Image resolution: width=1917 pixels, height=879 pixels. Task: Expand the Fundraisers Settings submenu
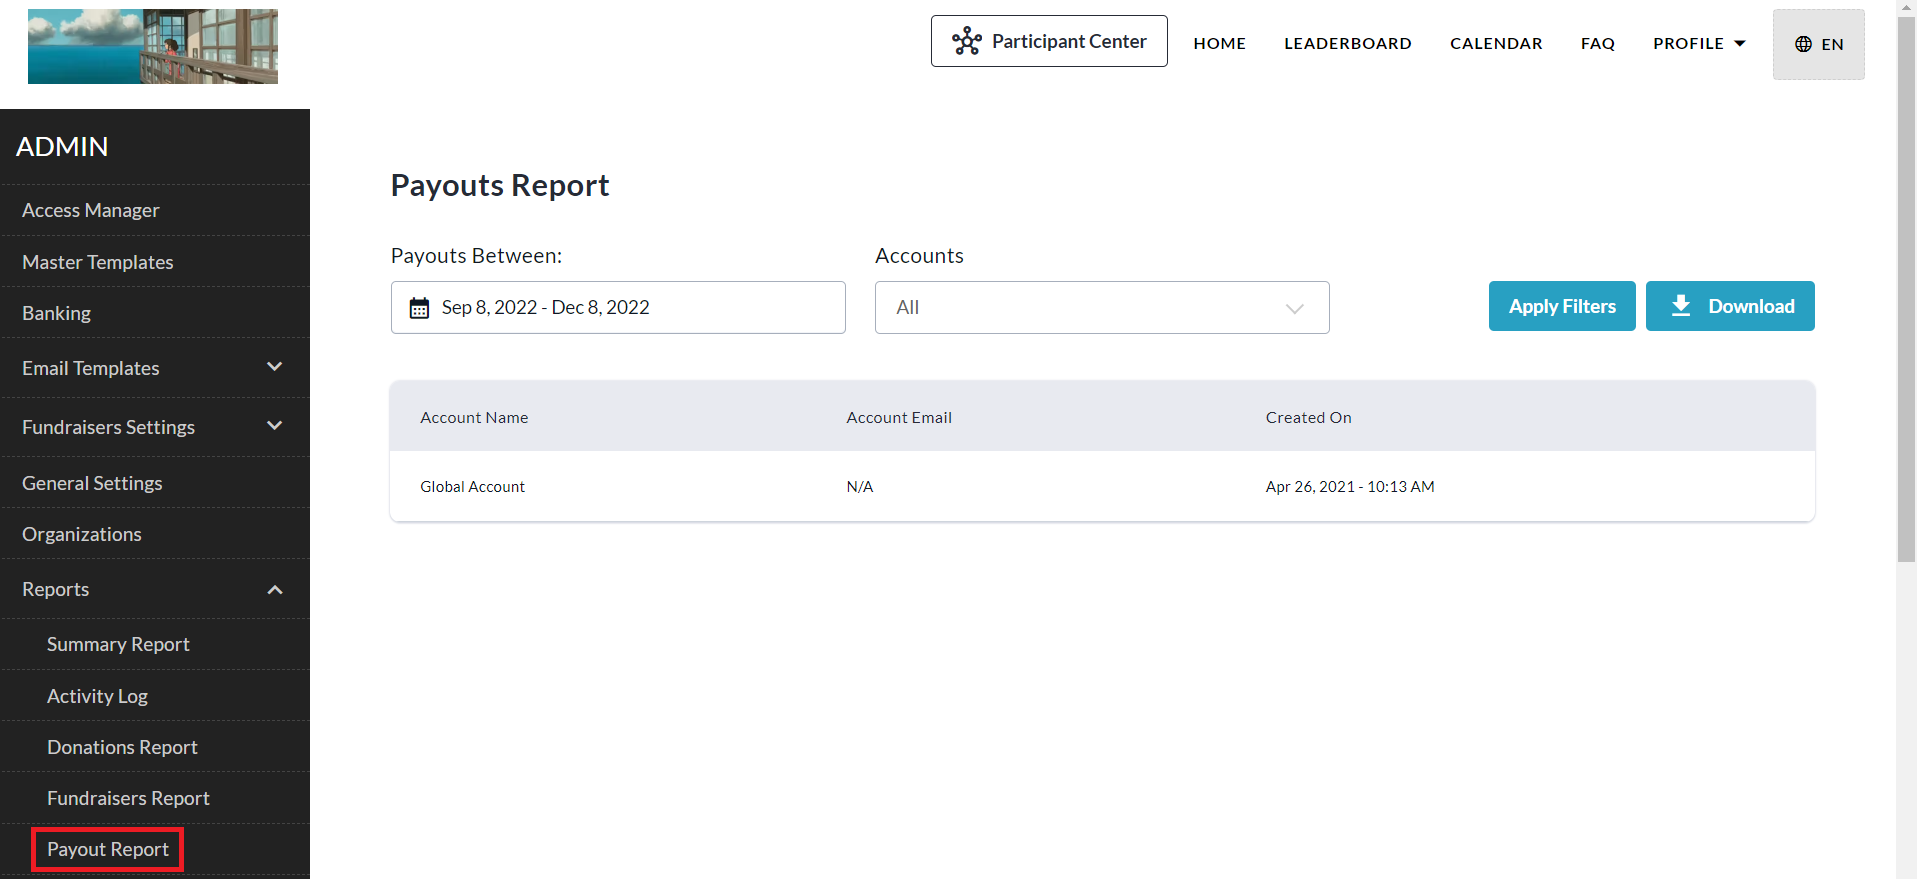(274, 427)
